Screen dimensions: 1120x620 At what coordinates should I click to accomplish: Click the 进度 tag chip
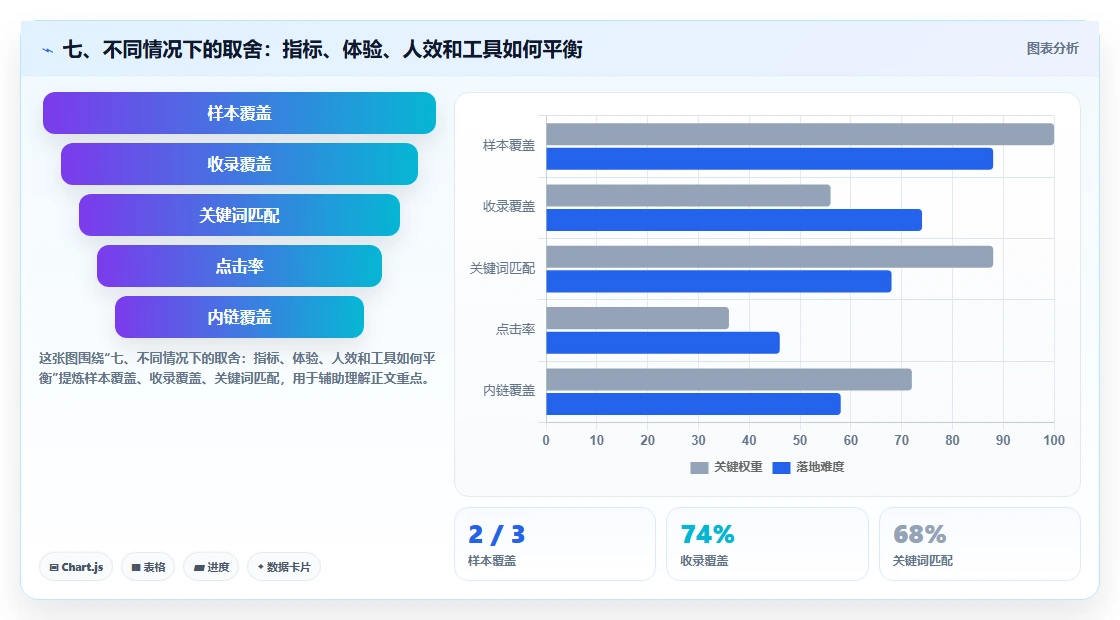click(x=211, y=567)
